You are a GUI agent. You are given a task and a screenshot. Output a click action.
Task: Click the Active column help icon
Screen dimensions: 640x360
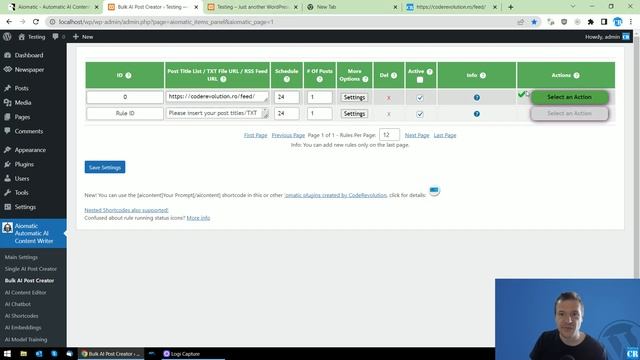[429, 71]
